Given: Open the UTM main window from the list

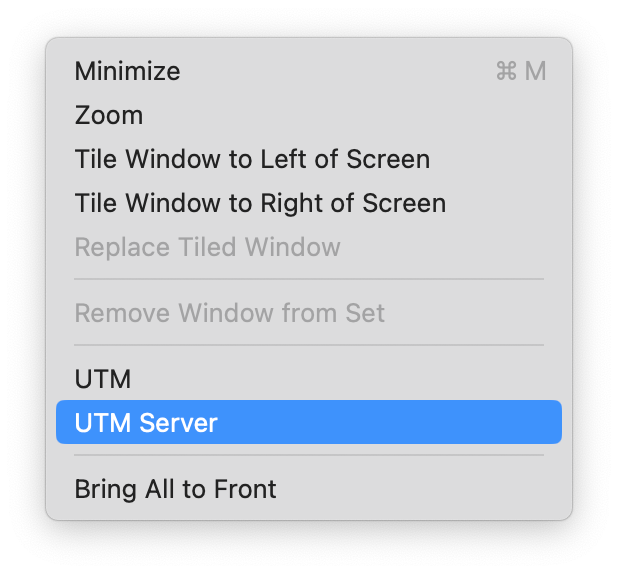Looking at the screenshot, I should (103, 379).
